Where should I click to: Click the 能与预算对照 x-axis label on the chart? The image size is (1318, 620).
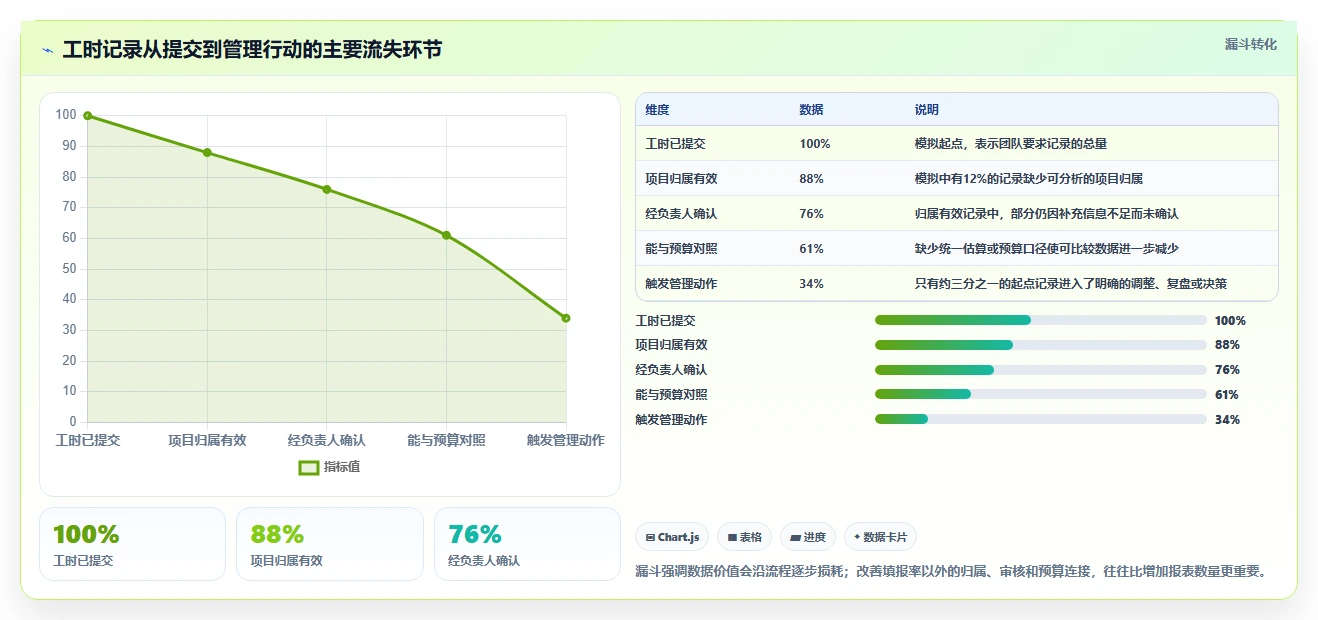446,440
